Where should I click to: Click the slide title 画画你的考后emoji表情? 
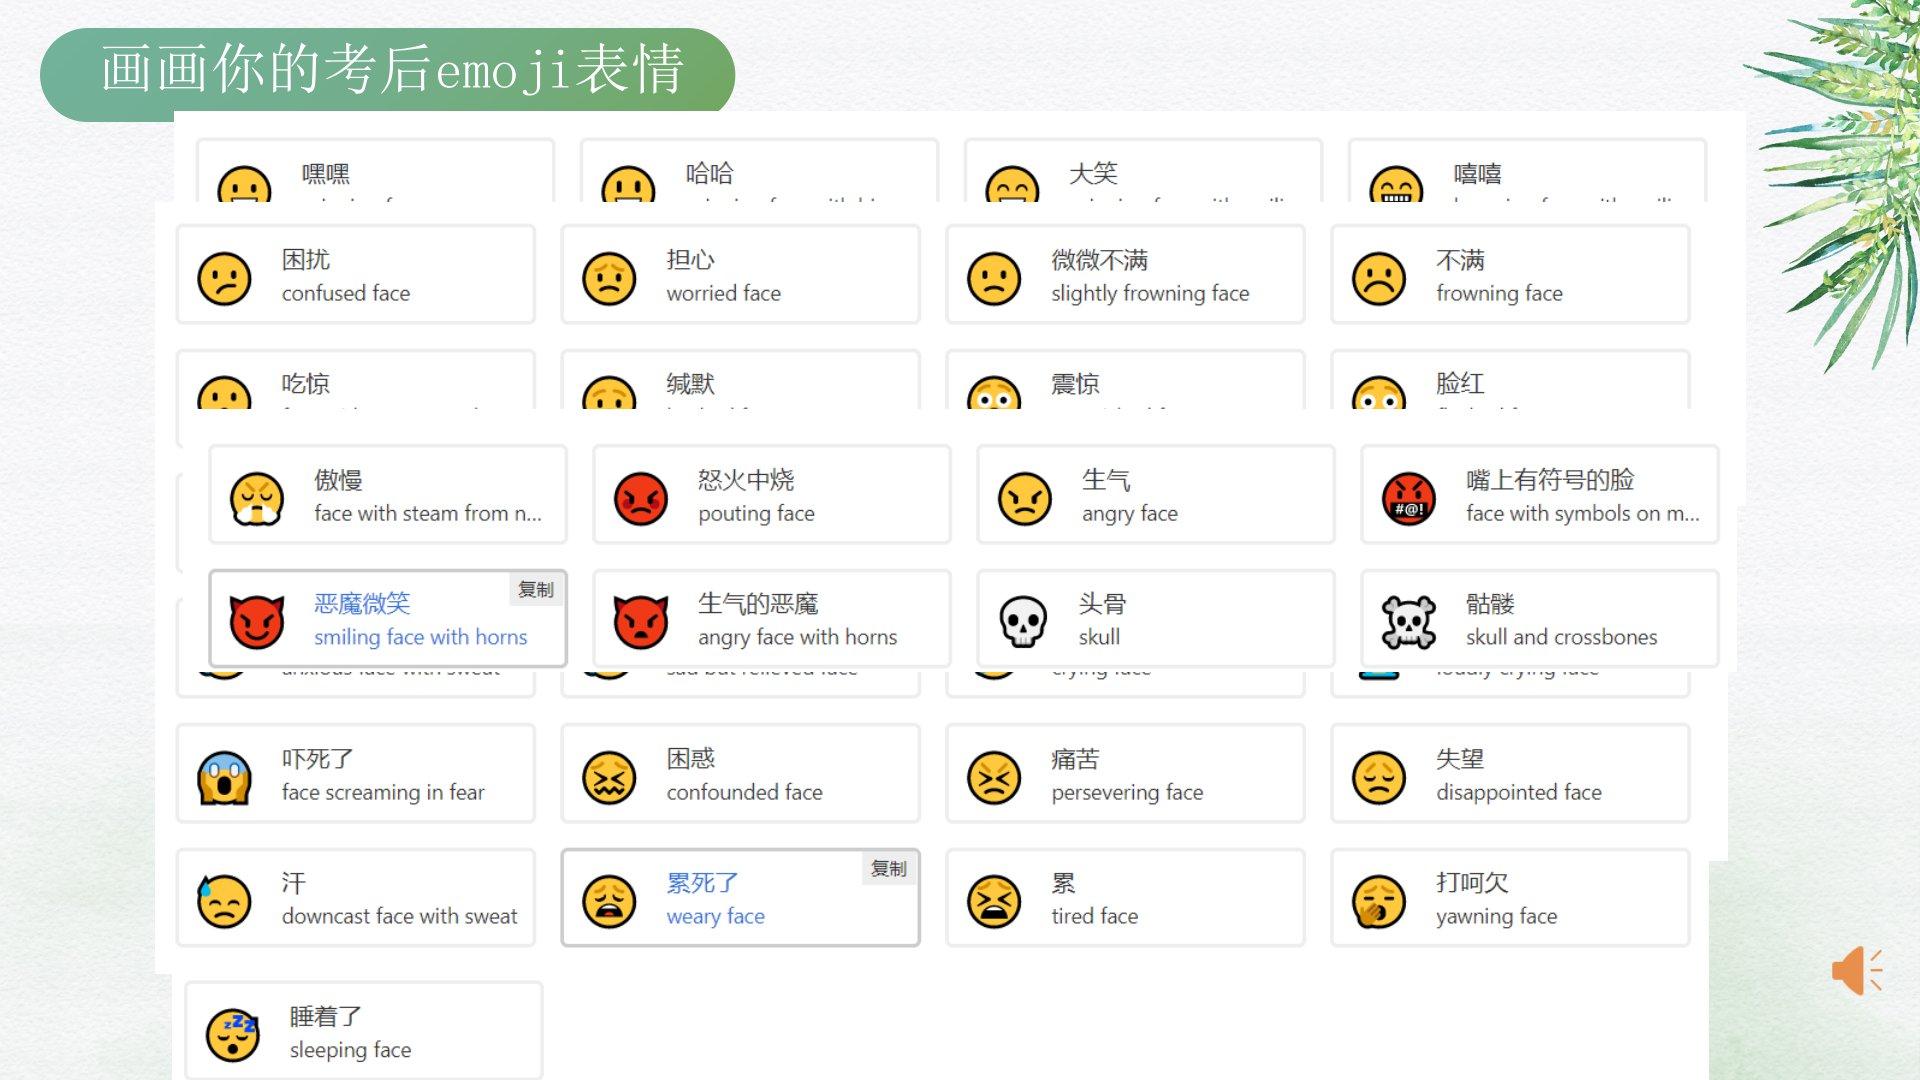[x=392, y=70]
